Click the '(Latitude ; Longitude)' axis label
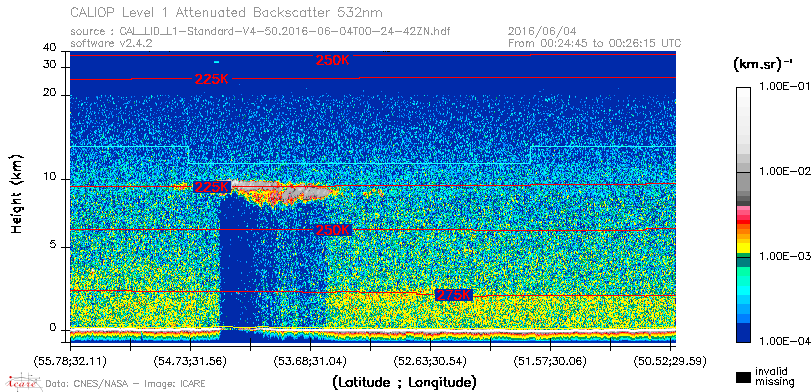811x392 pixels. [403, 383]
